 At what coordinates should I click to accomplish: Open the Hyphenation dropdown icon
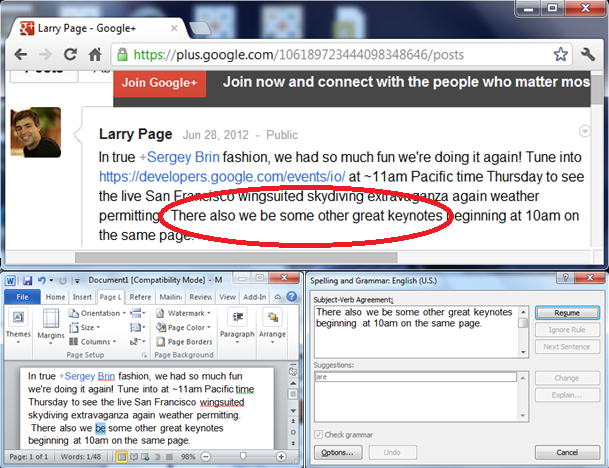pyautogui.click(x=137, y=342)
